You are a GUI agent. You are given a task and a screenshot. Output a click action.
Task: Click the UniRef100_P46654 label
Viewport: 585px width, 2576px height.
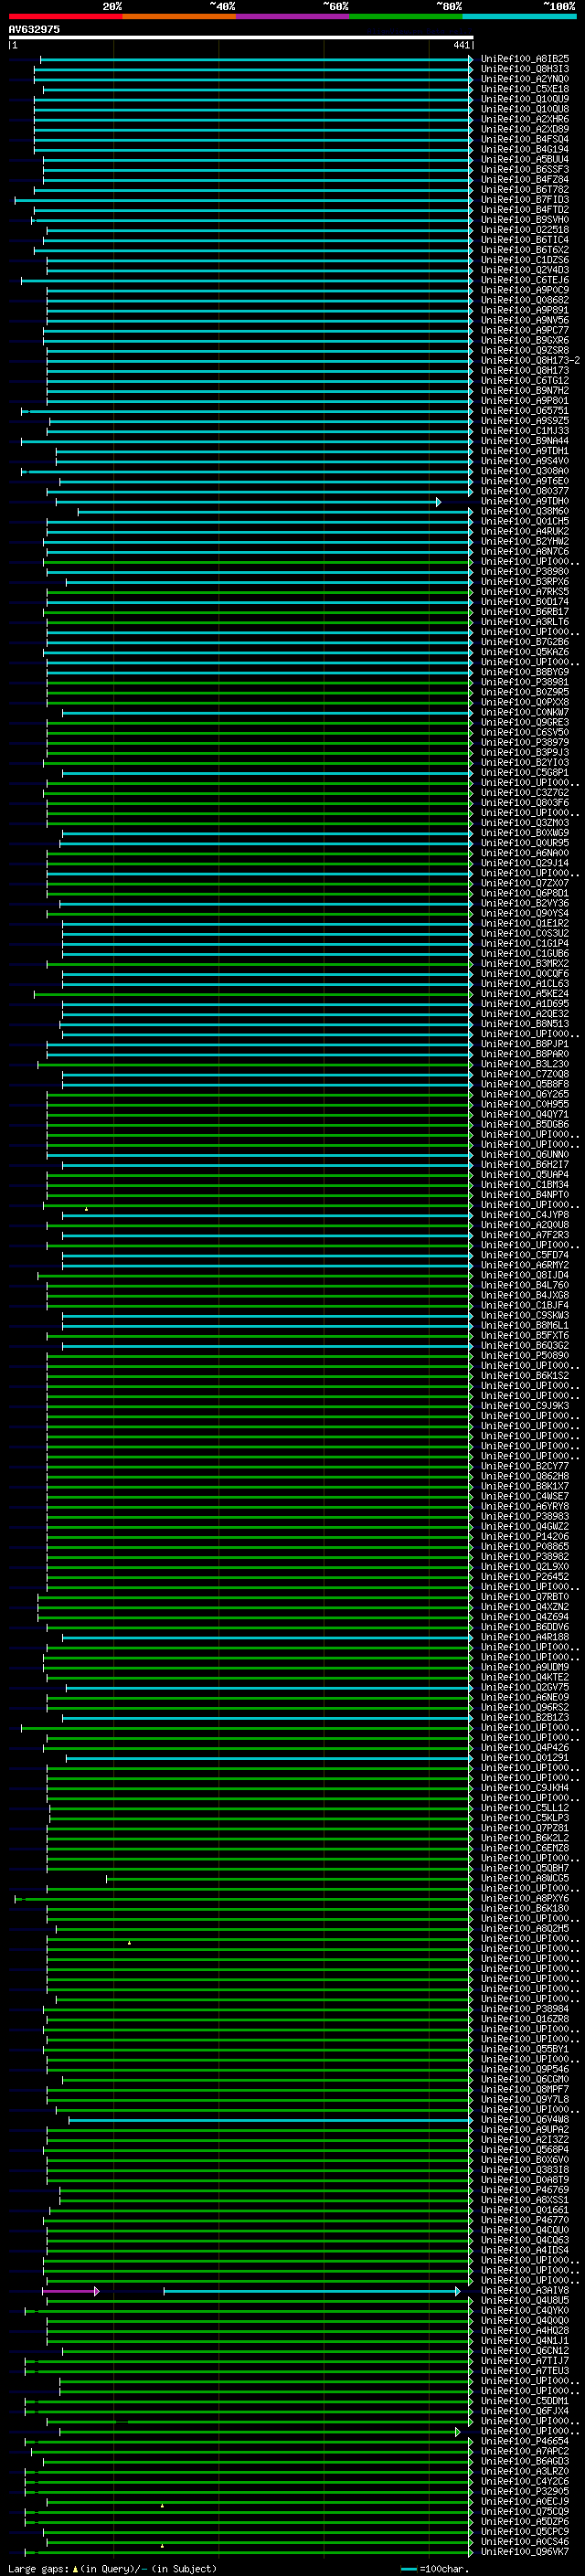pyautogui.click(x=524, y=2441)
